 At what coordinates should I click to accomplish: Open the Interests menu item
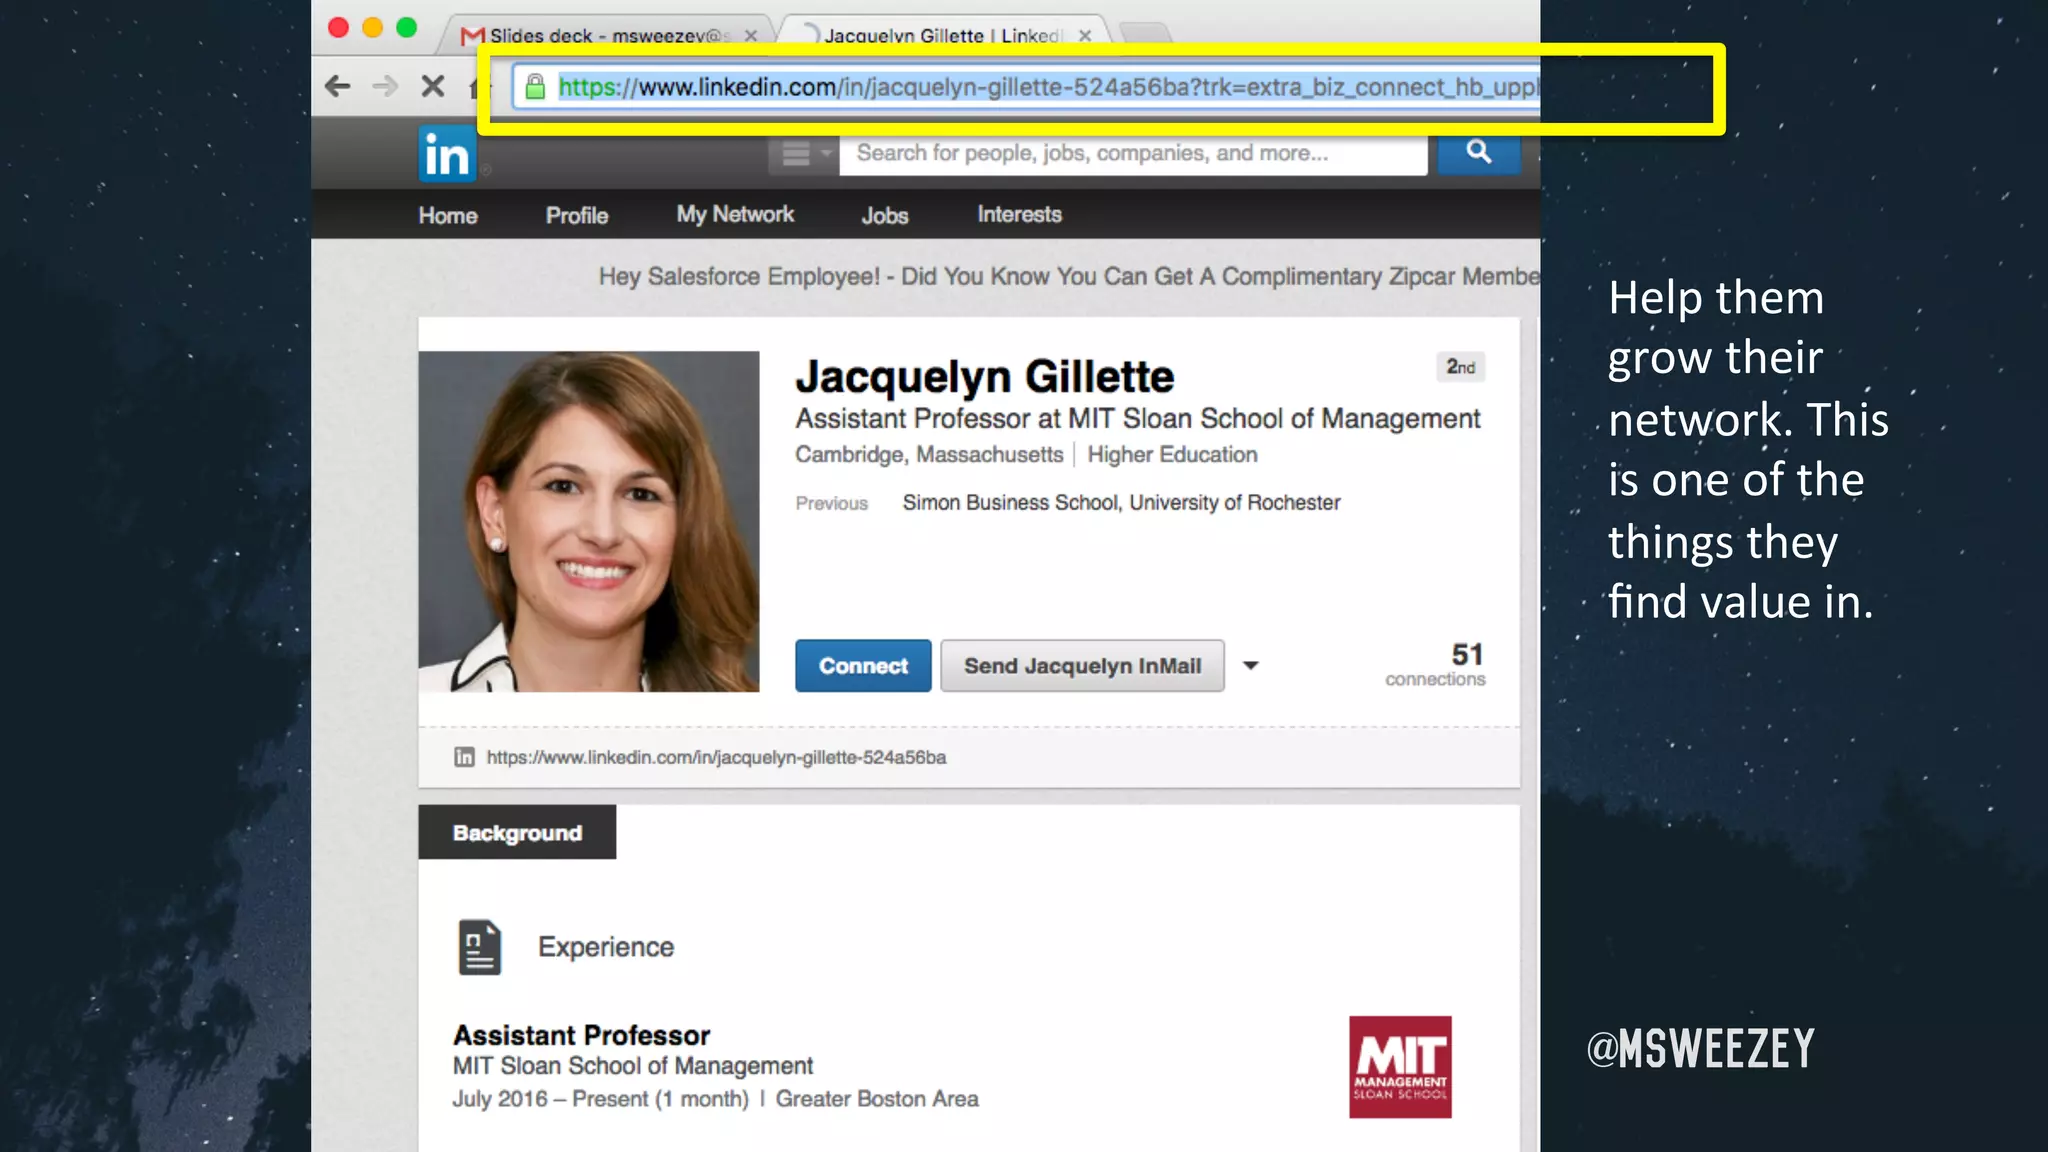click(x=1019, y=214)
